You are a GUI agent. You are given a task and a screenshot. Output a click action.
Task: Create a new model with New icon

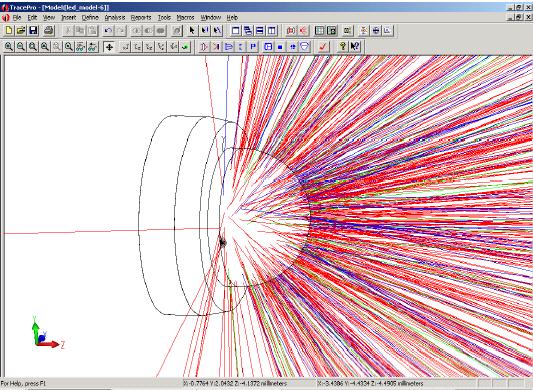[9, 31]
